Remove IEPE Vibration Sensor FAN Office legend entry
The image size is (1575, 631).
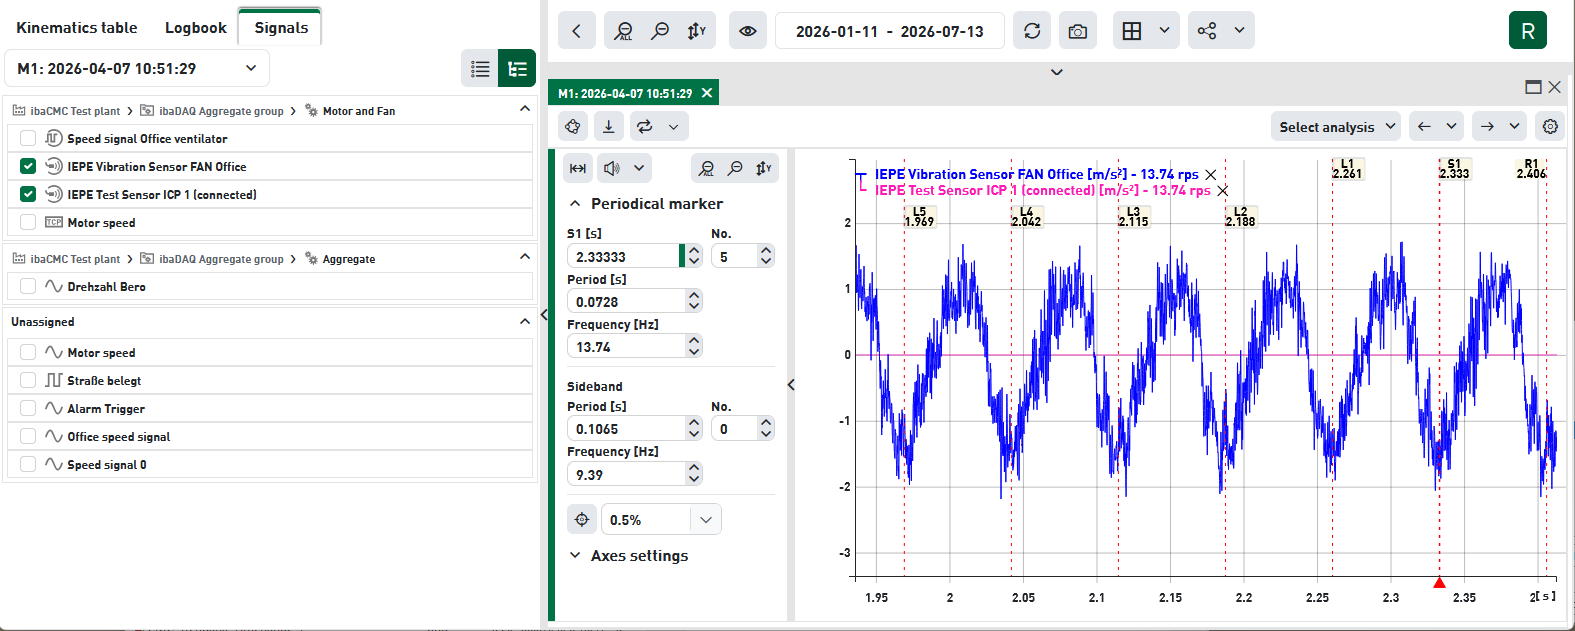click(1211, 174)
